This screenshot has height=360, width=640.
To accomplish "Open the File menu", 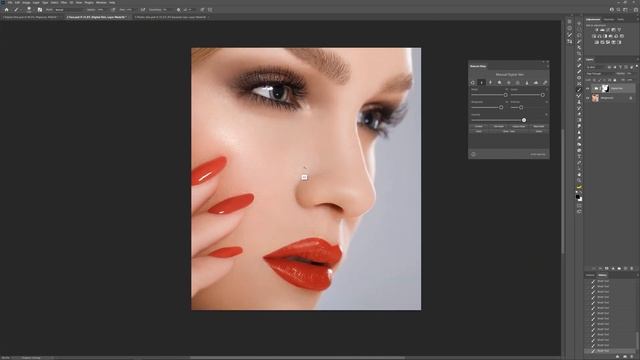I will click(10, 2).
